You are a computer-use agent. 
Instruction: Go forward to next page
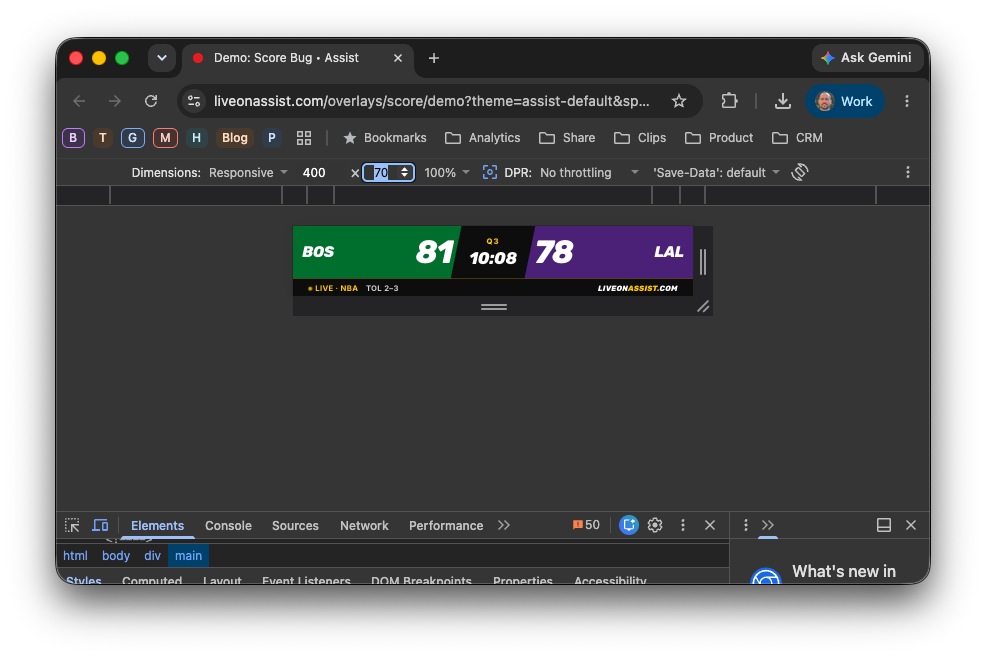(114, 101)
